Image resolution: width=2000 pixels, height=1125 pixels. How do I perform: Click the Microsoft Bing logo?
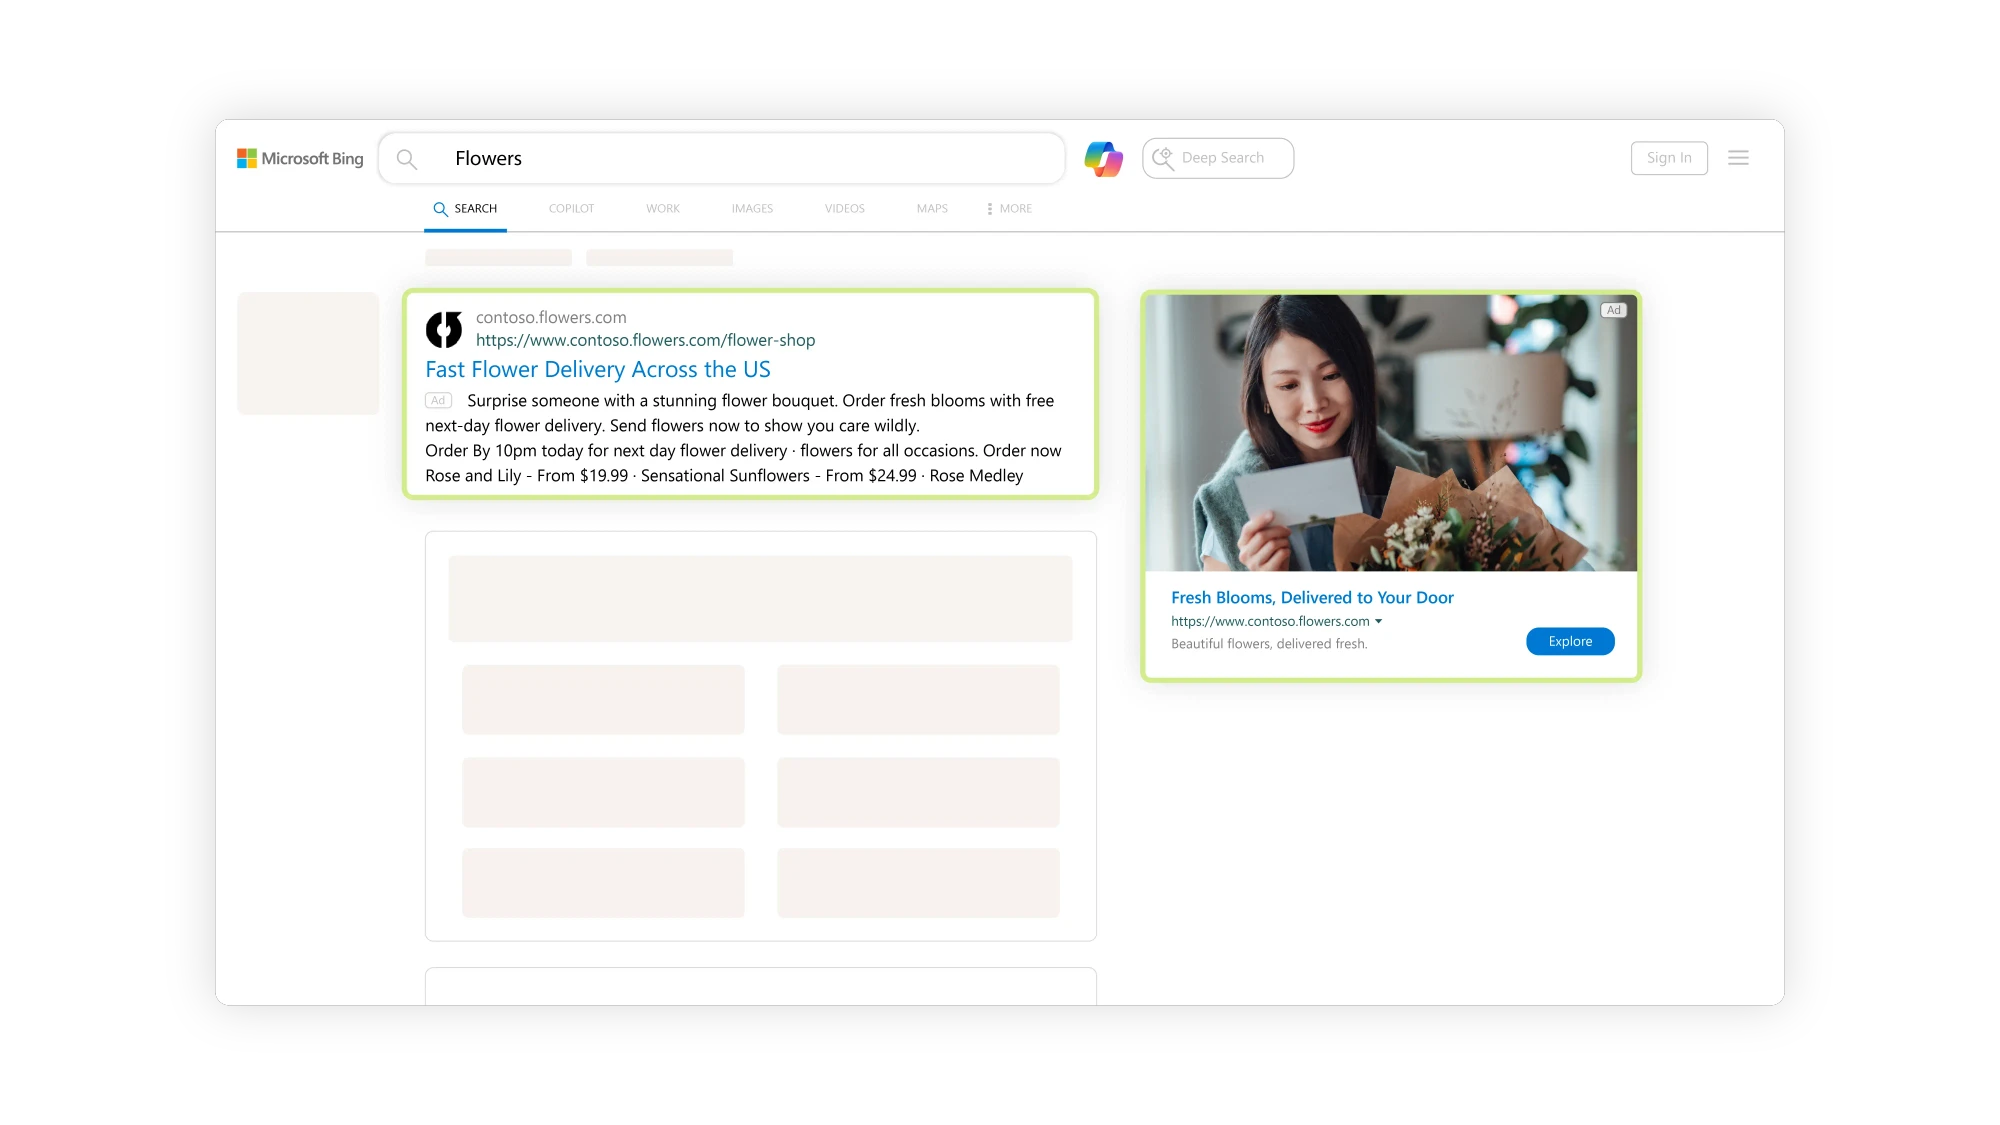[300, 157]
